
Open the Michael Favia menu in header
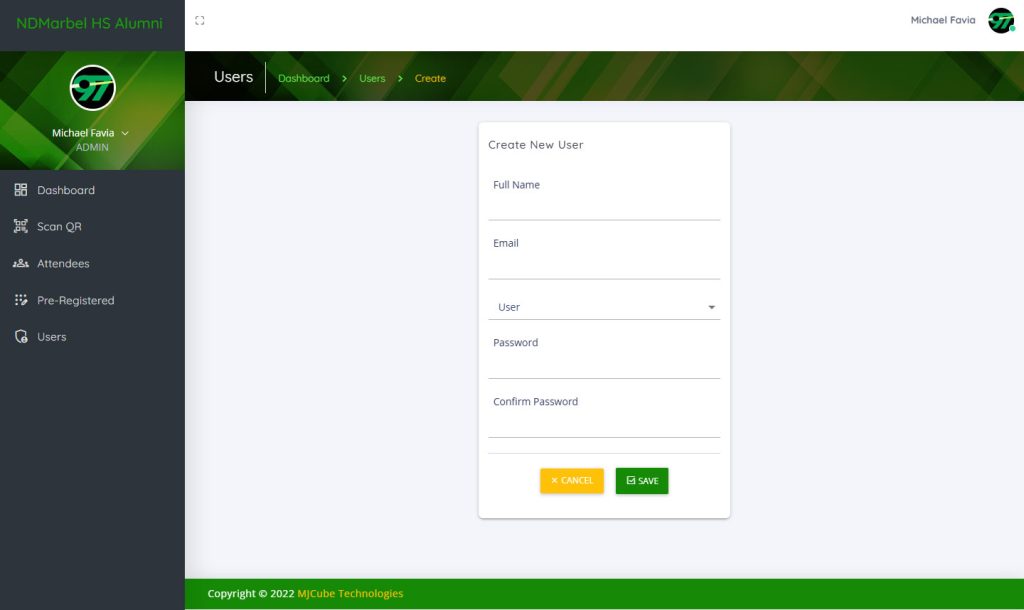coord(942,20)
